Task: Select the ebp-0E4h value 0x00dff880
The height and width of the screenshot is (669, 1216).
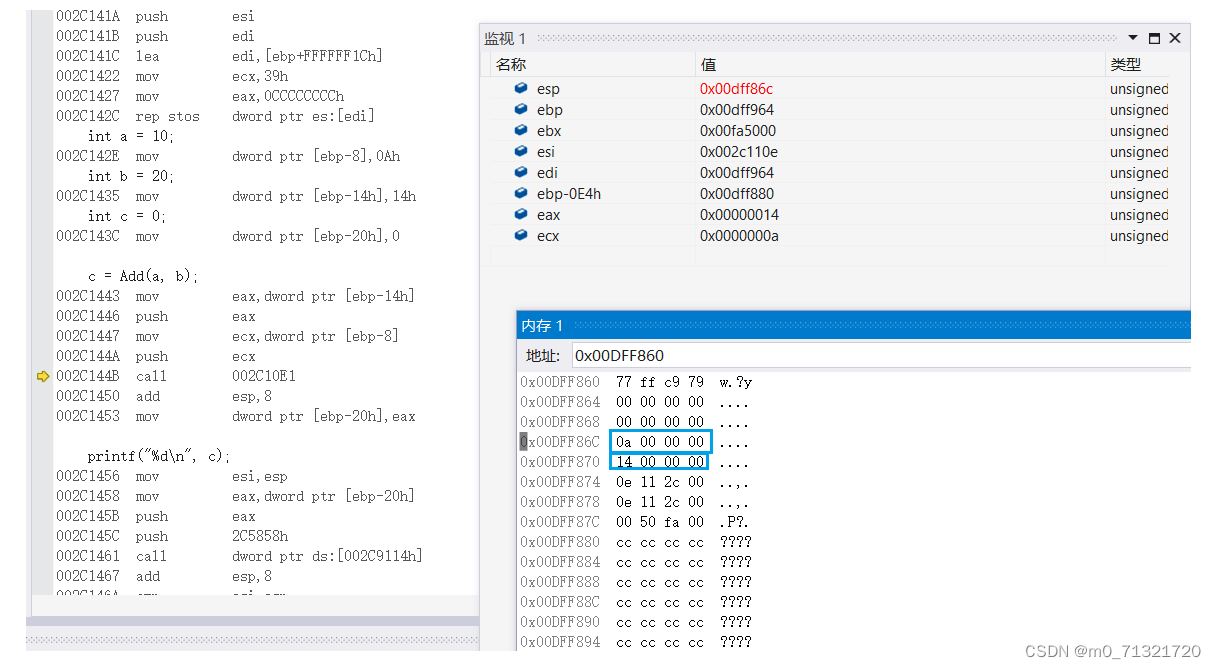Action: point(737,194)
